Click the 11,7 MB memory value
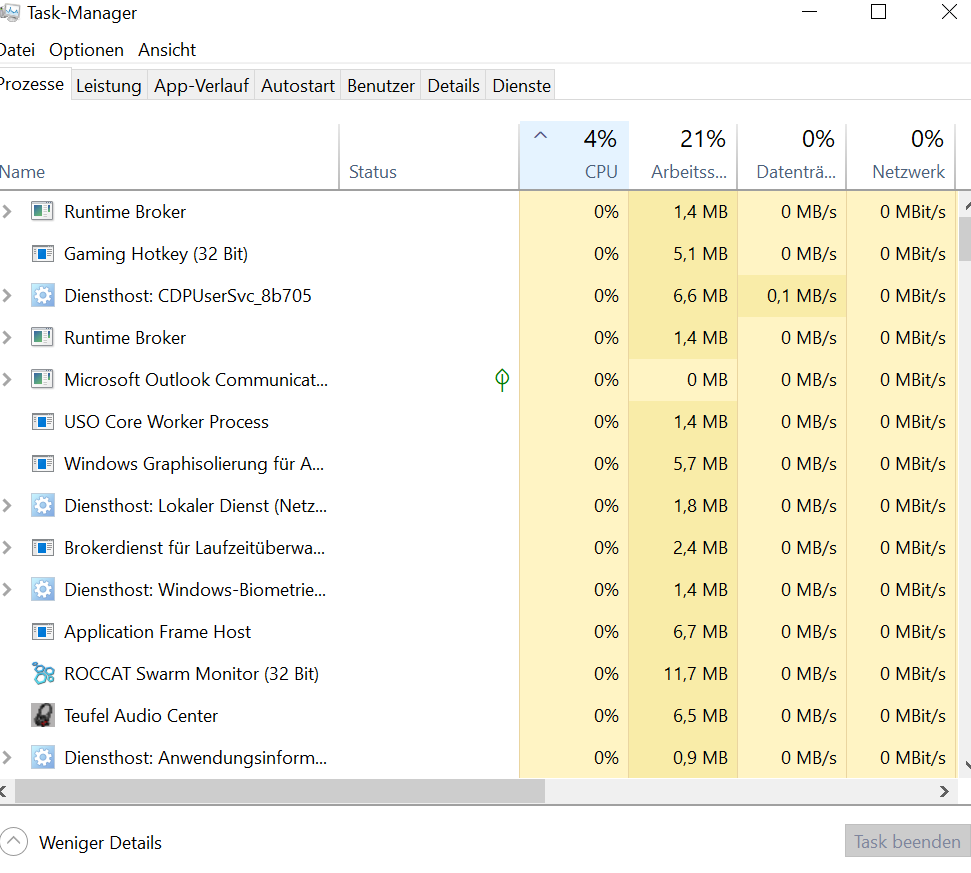 point(695,674)
